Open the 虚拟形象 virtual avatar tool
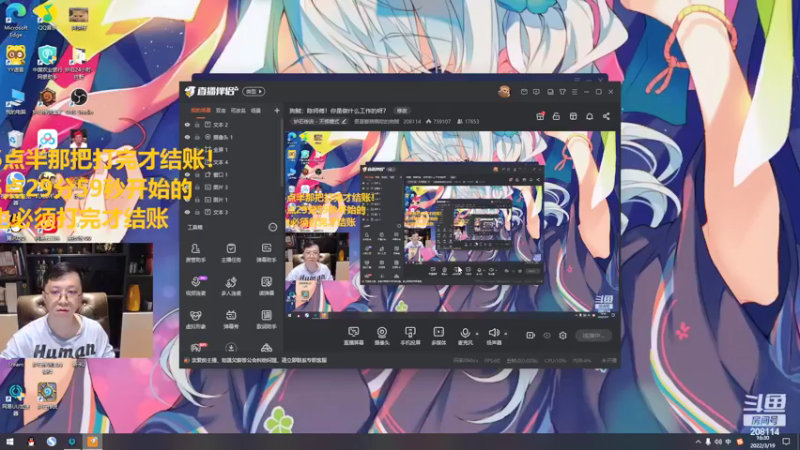The image size is (800, 450). click(x=195, y=319)
